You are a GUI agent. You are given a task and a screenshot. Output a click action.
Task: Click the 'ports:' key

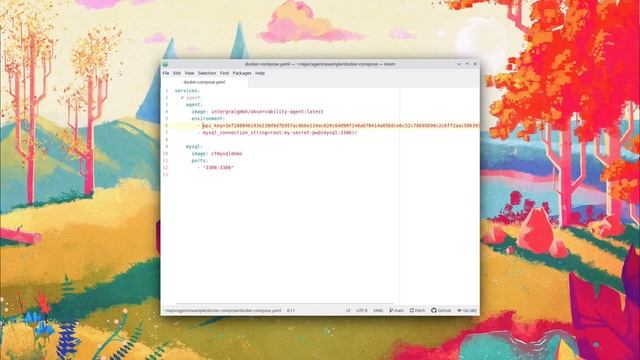[x=200, y=160]
